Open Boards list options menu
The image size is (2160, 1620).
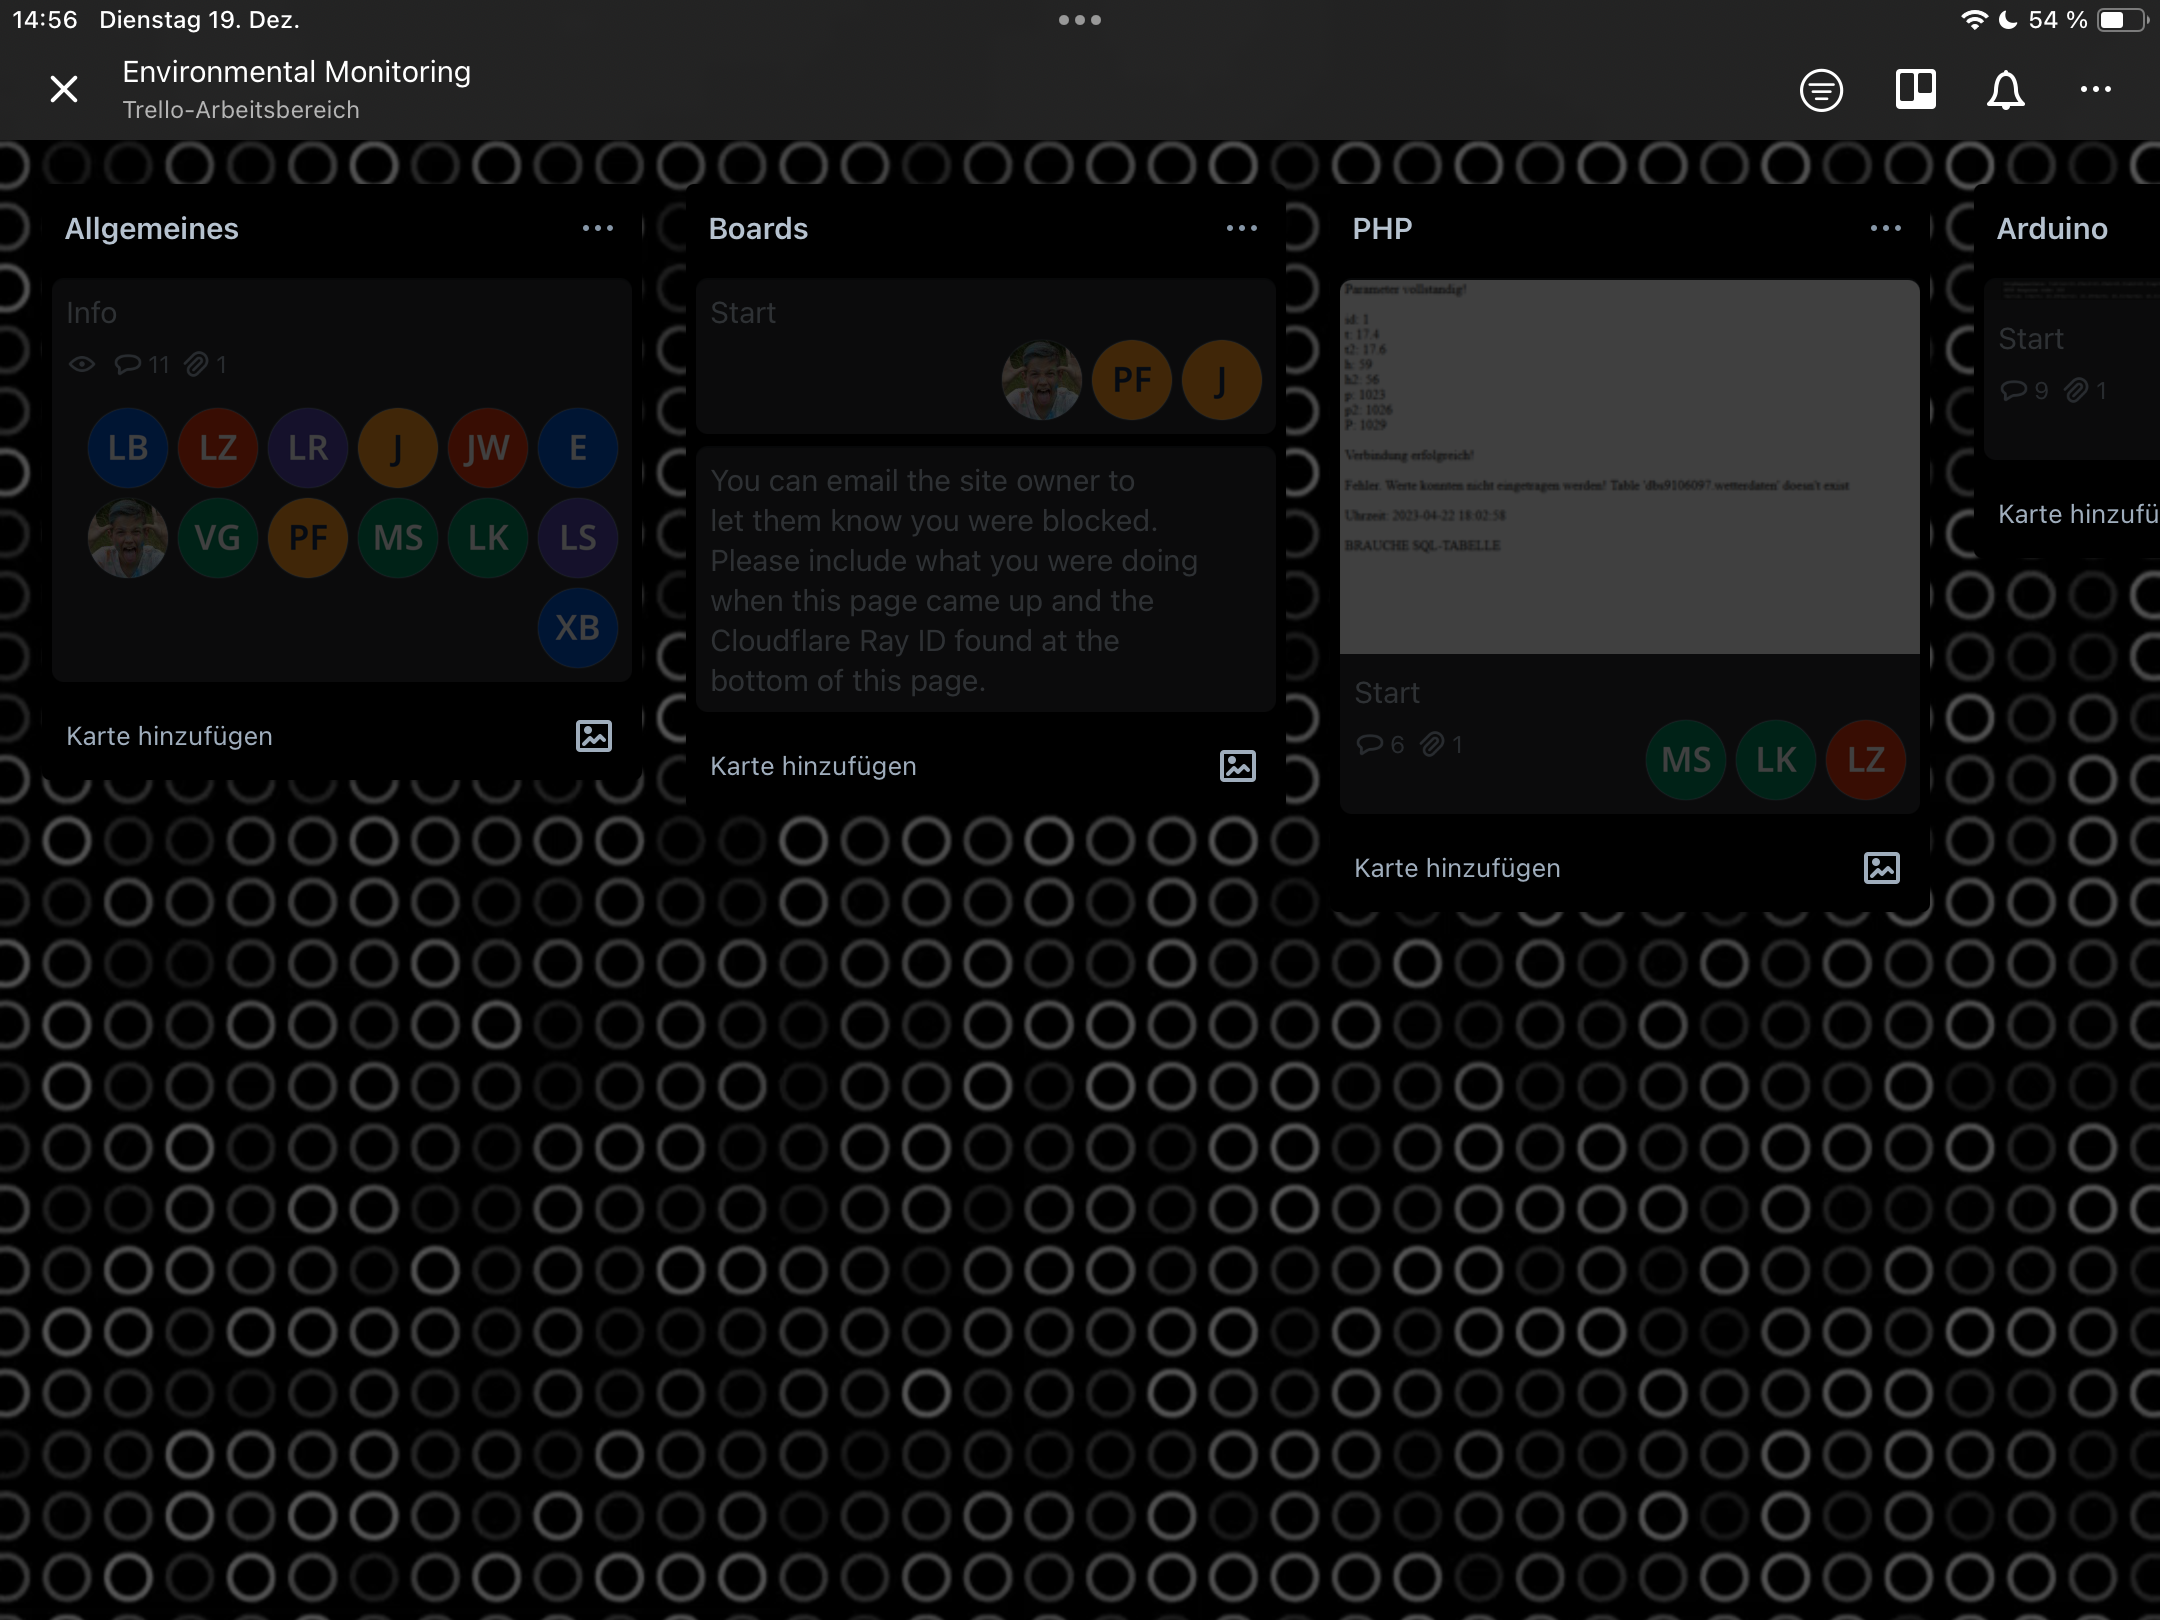tap(1242, 229)
